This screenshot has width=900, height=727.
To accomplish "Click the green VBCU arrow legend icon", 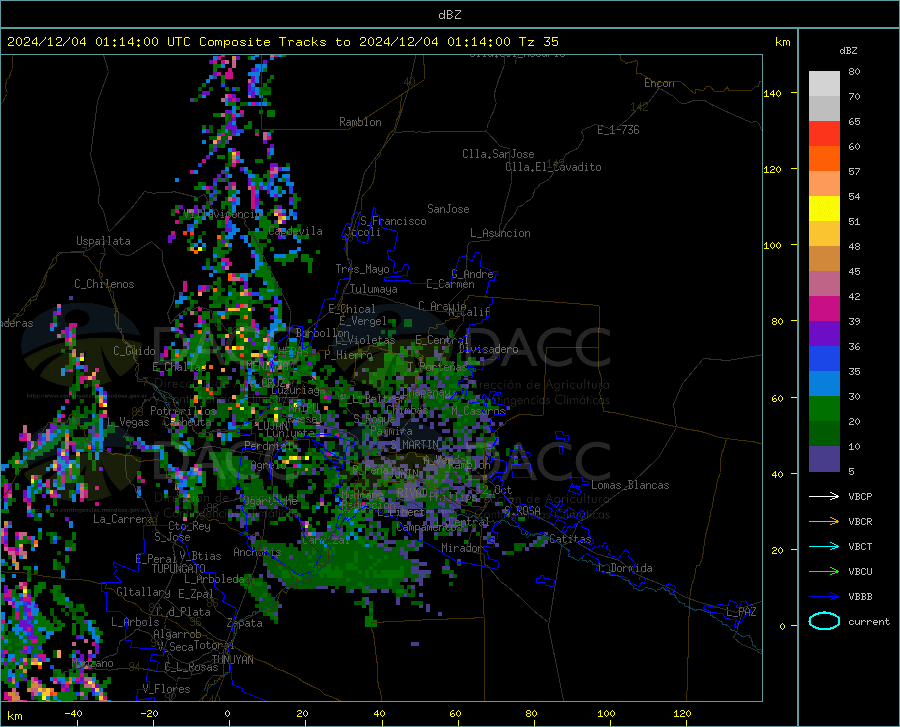I will (x=824, y=572).
